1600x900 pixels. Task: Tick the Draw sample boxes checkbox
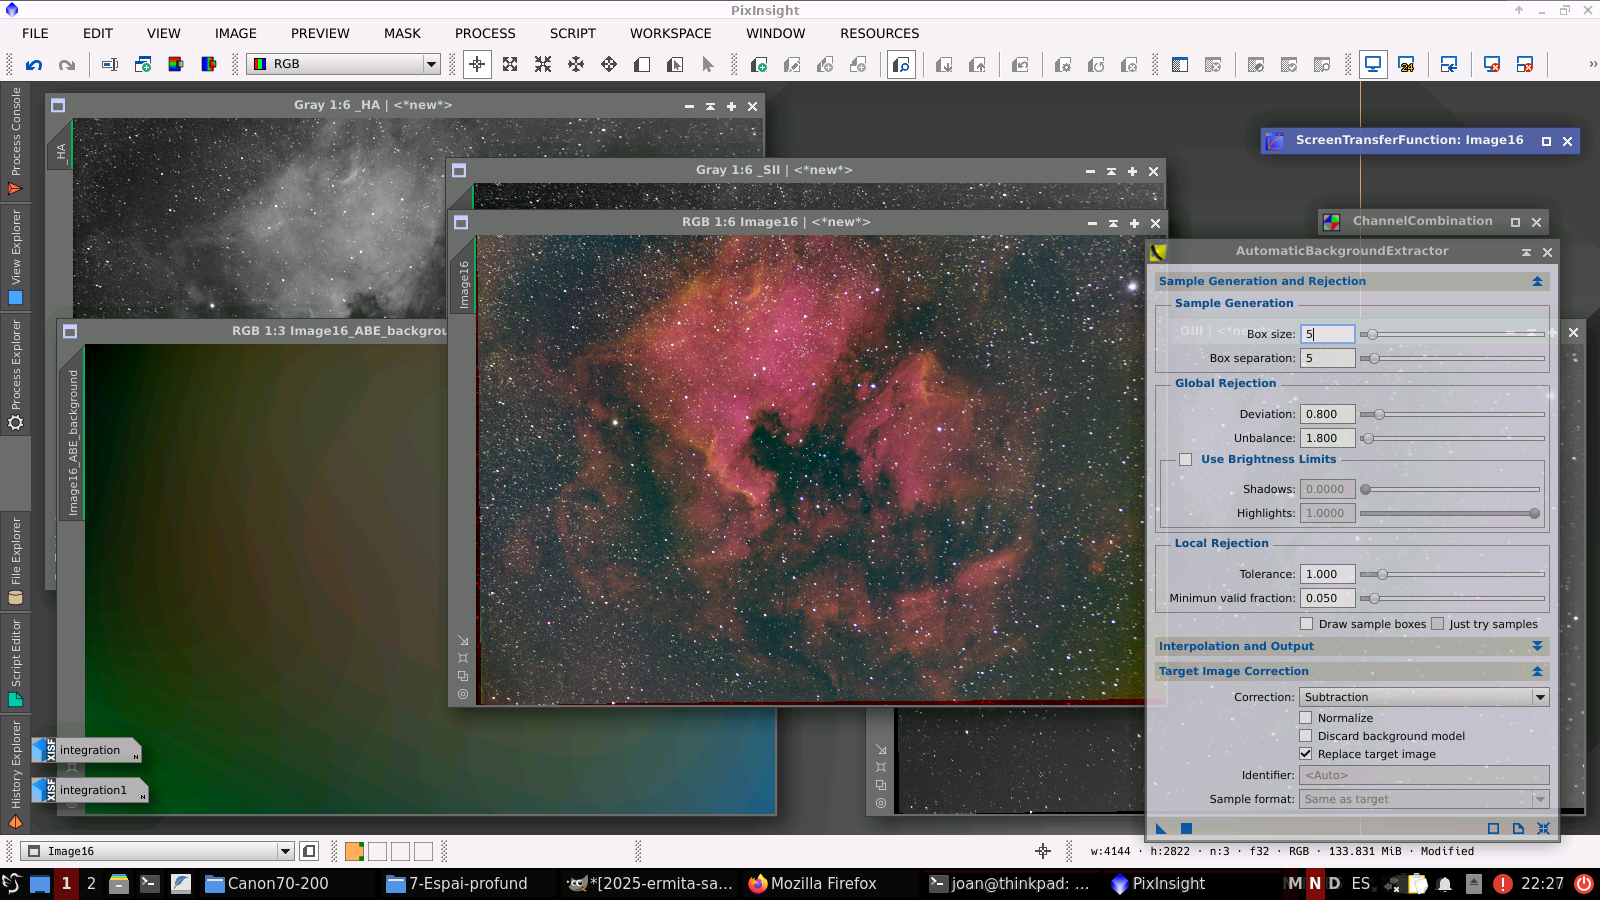pos(1306,624)
